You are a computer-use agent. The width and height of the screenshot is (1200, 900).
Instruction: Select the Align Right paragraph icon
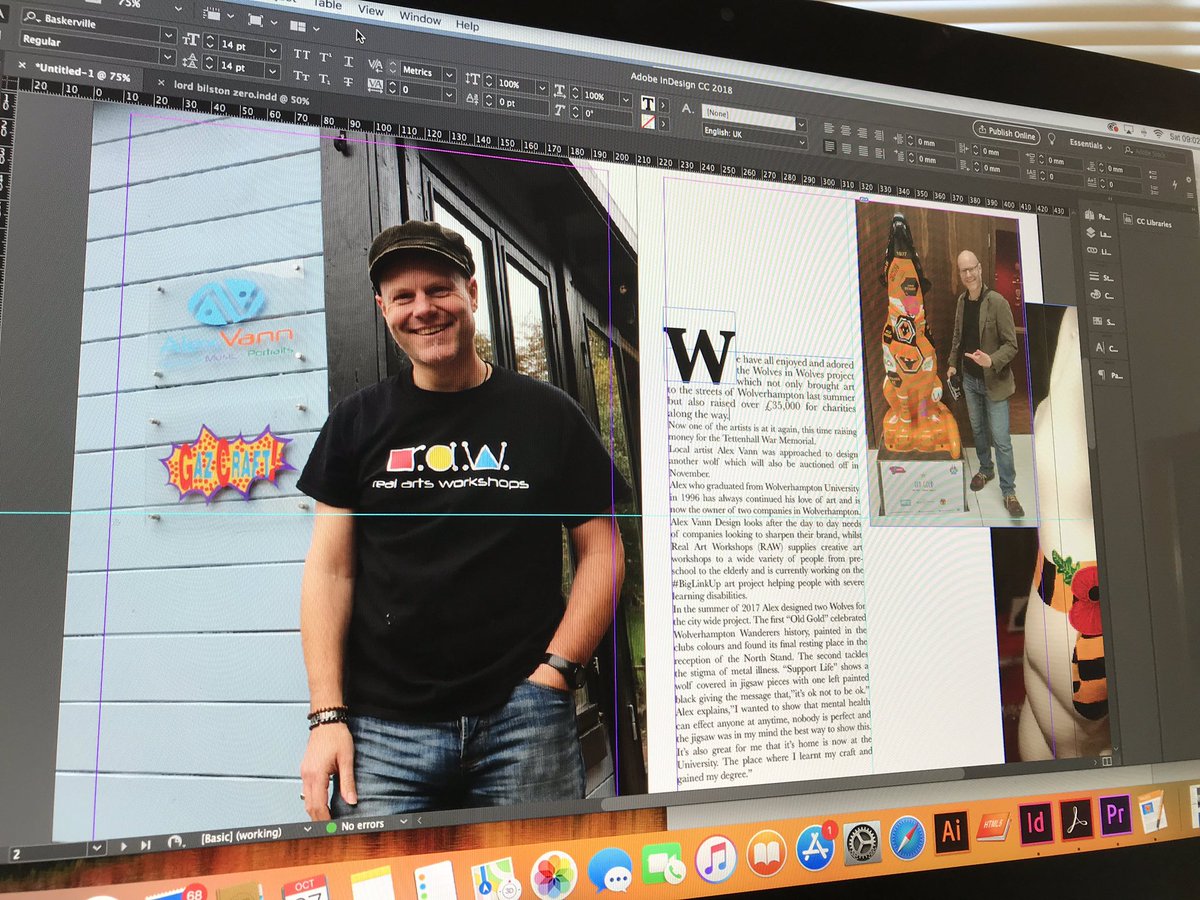coord(862,133)
